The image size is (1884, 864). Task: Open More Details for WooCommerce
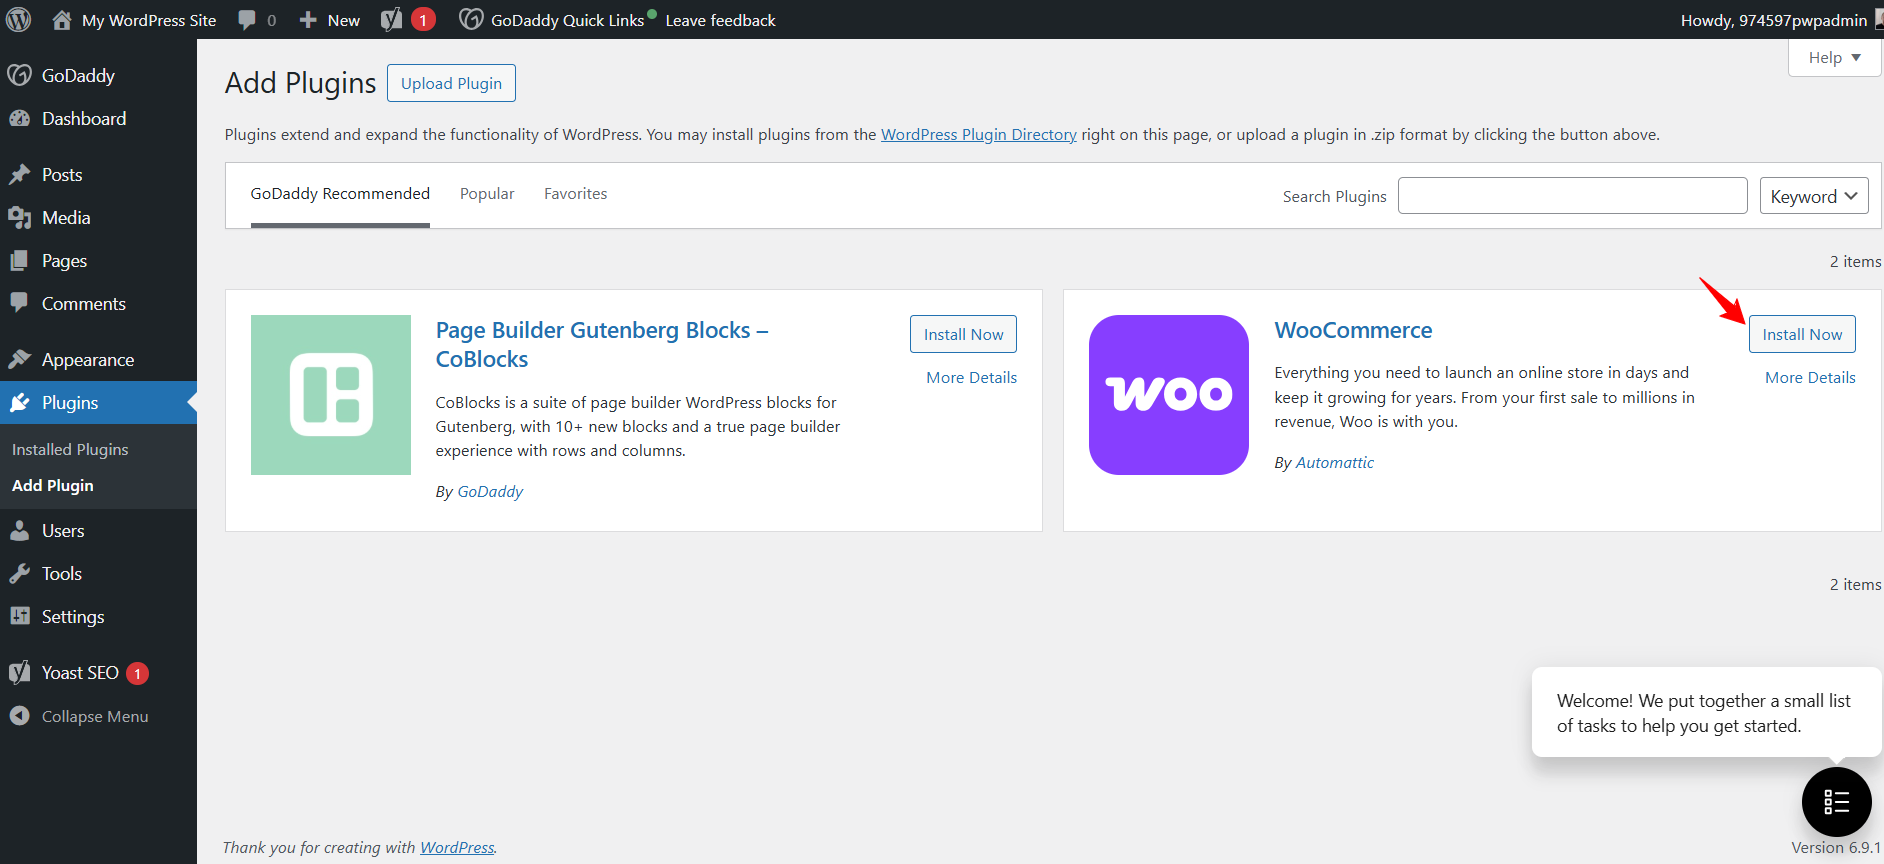(1810, 377)
